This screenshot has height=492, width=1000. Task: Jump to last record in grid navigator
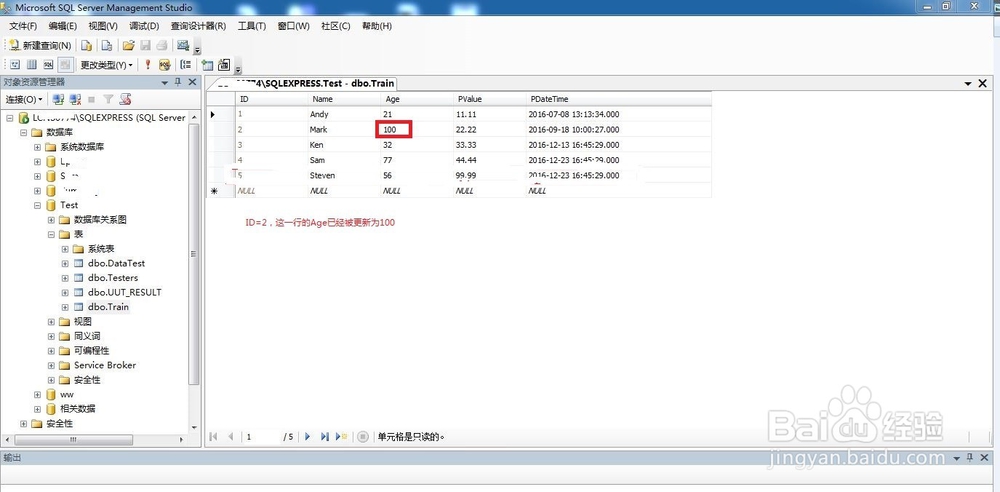click(325, 437)
